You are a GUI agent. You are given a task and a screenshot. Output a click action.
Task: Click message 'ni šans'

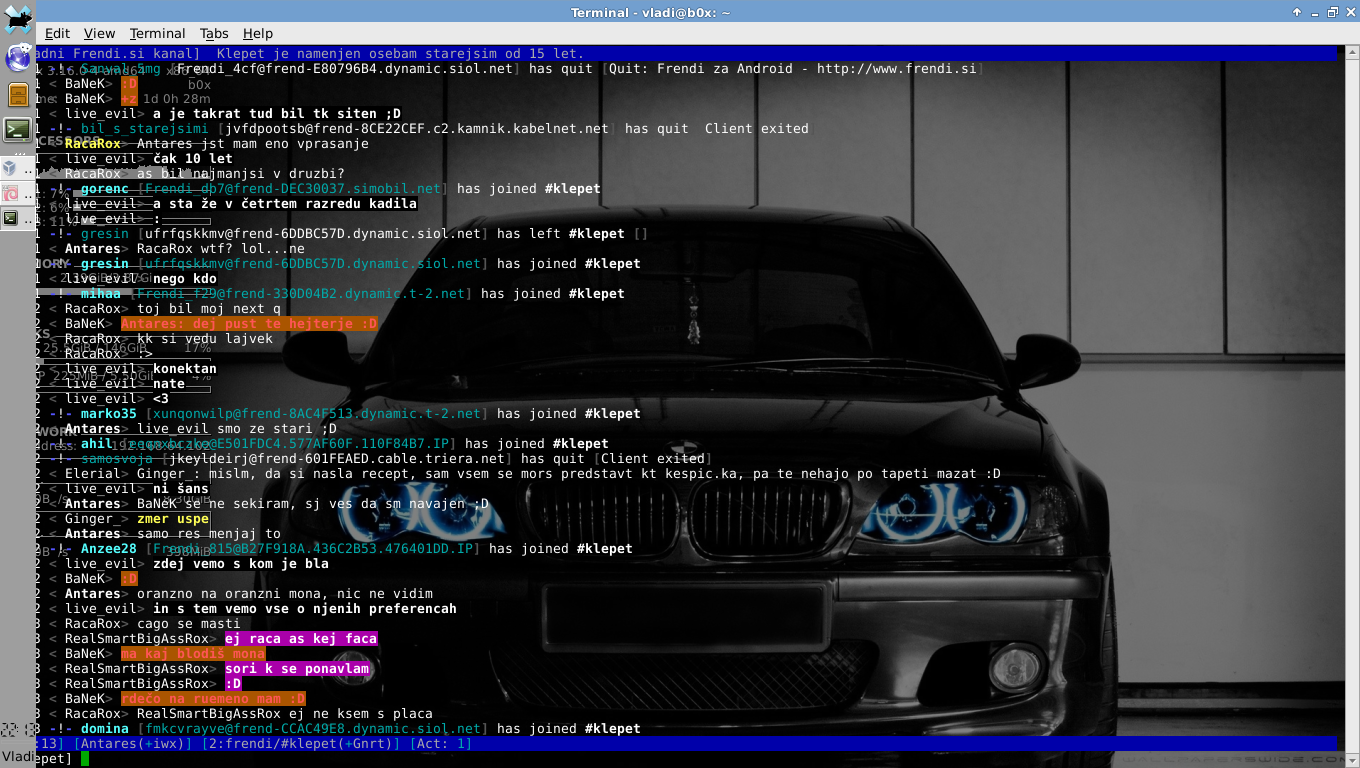click(181, 489)
